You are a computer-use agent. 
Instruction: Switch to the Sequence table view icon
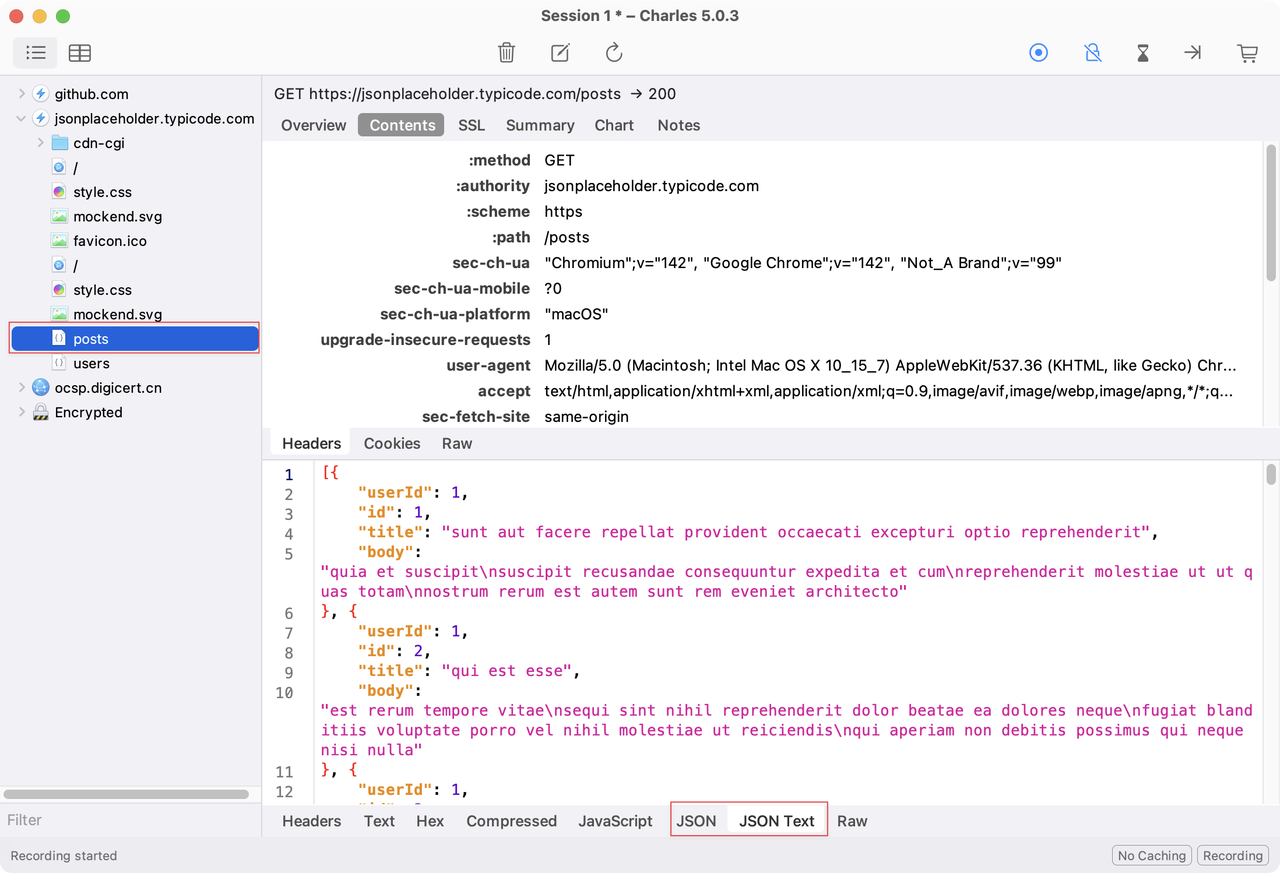point(80,53)
